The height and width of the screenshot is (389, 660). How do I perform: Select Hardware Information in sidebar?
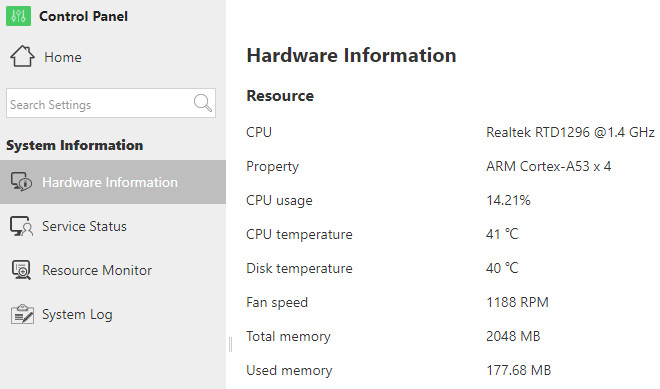click(x=113, y=182)
